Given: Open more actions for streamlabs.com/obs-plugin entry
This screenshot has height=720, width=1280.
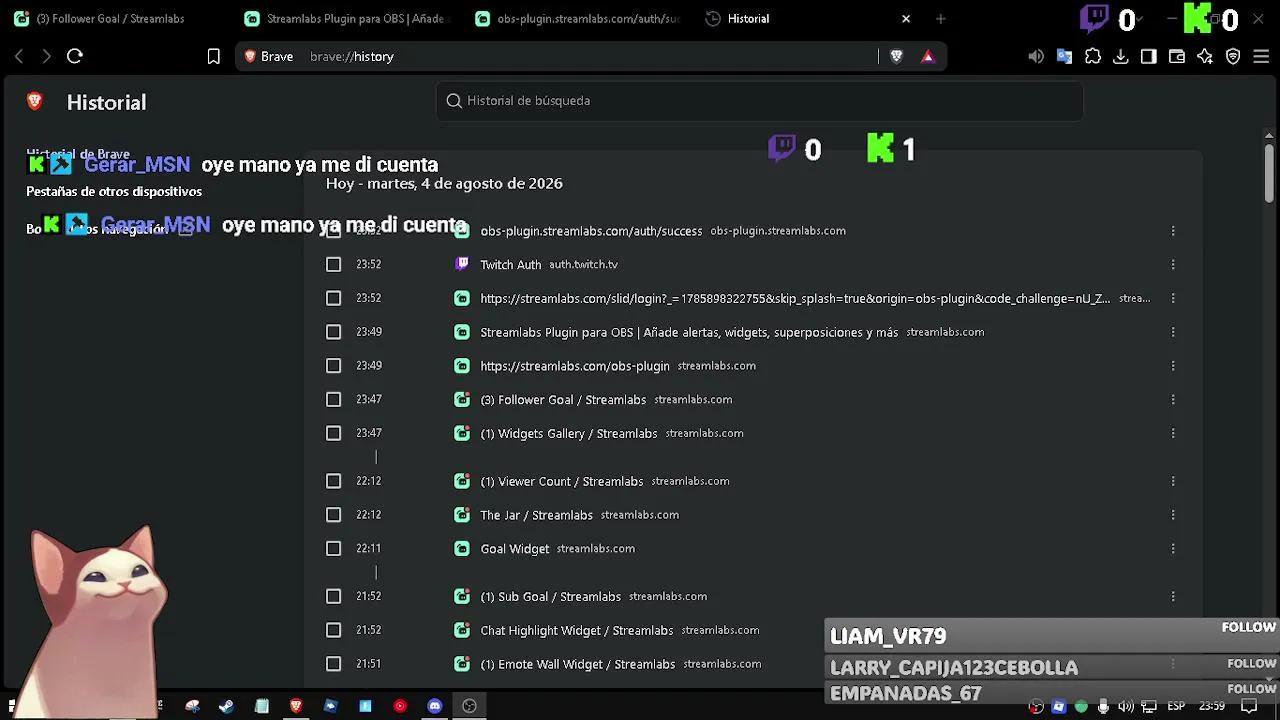Looking at the screenshot, I should tap(1173, 366).
